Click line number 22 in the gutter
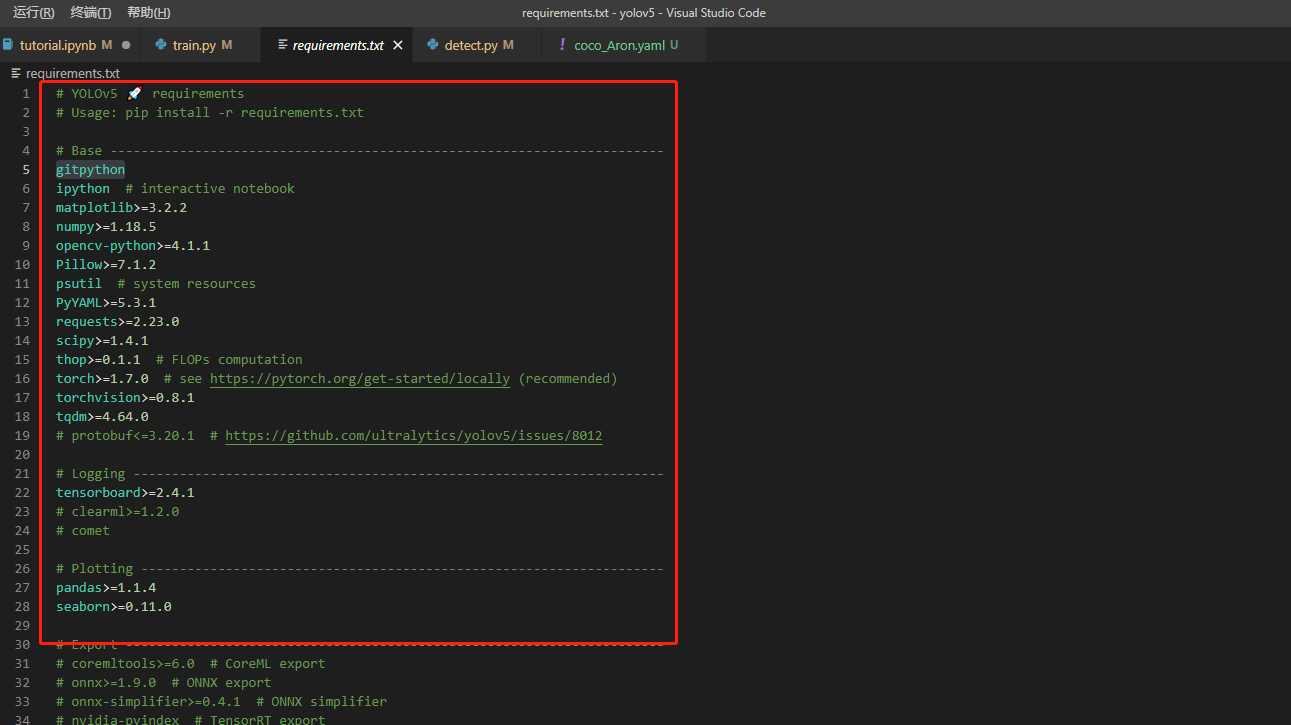Image resolution: width=1291 pixels, height=725 pixels. click(23, 493)
